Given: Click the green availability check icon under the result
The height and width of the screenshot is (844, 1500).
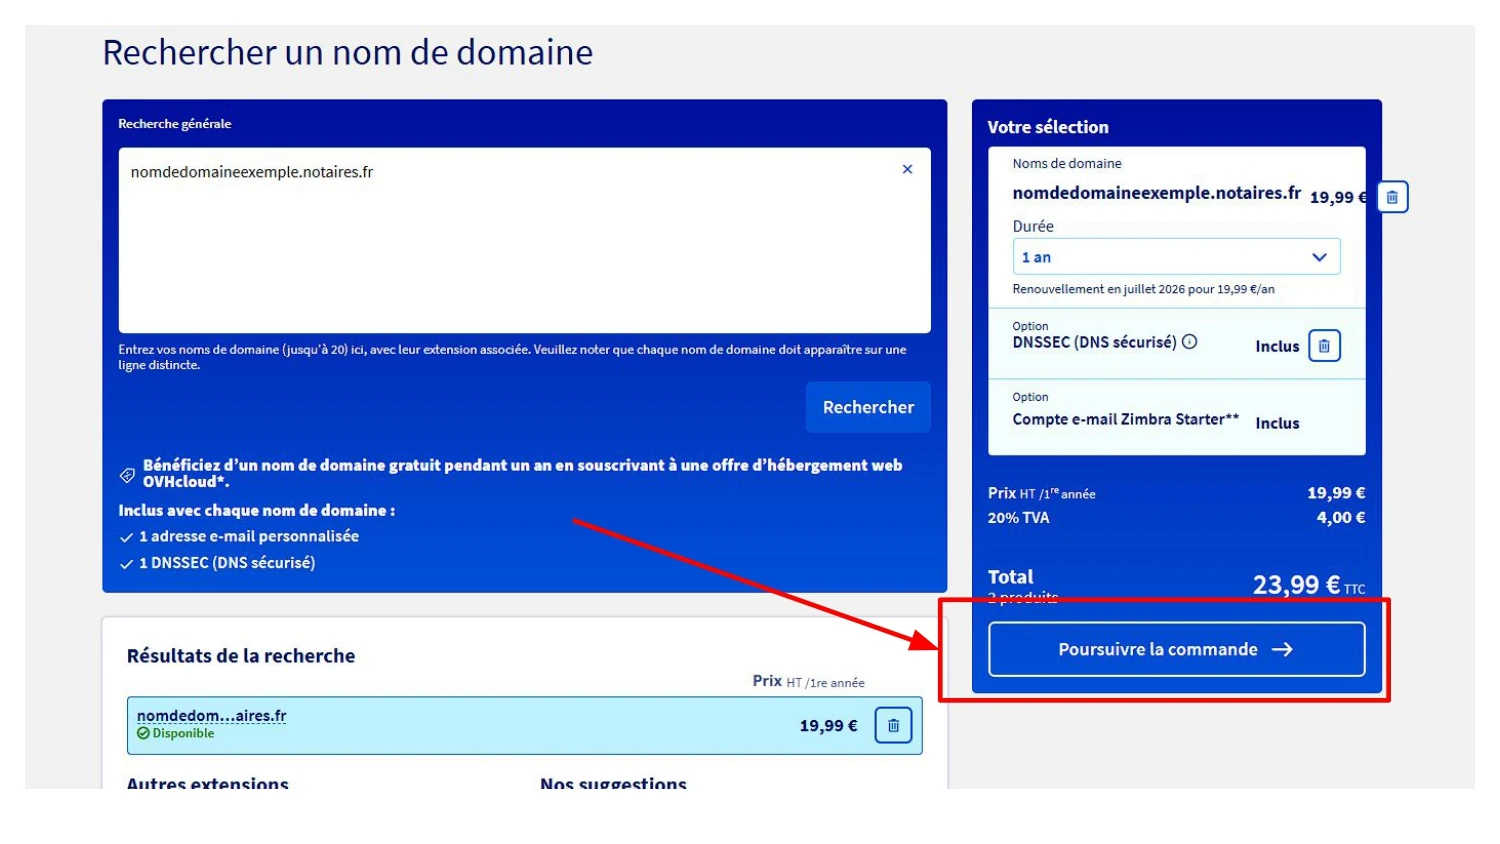Looking at the screenshot, I should click(143, 733).
